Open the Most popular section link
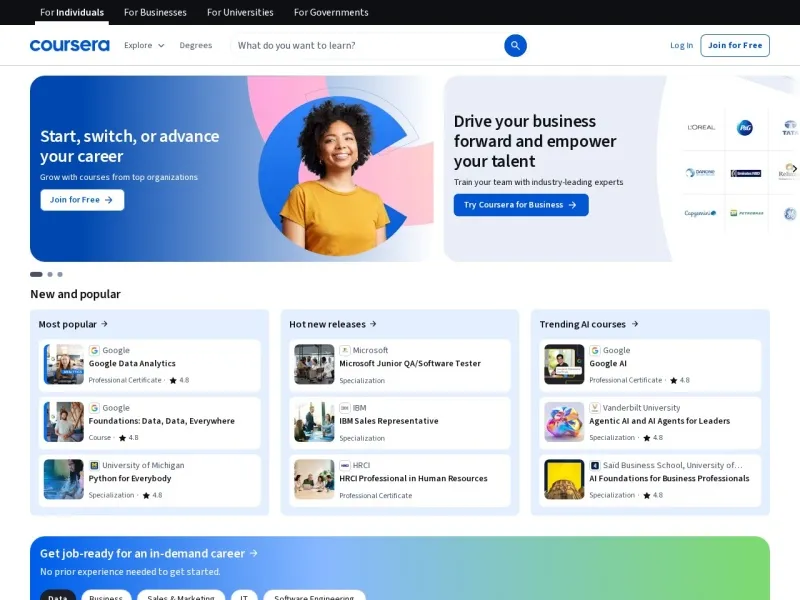800x600 pixels. (73, 324)
